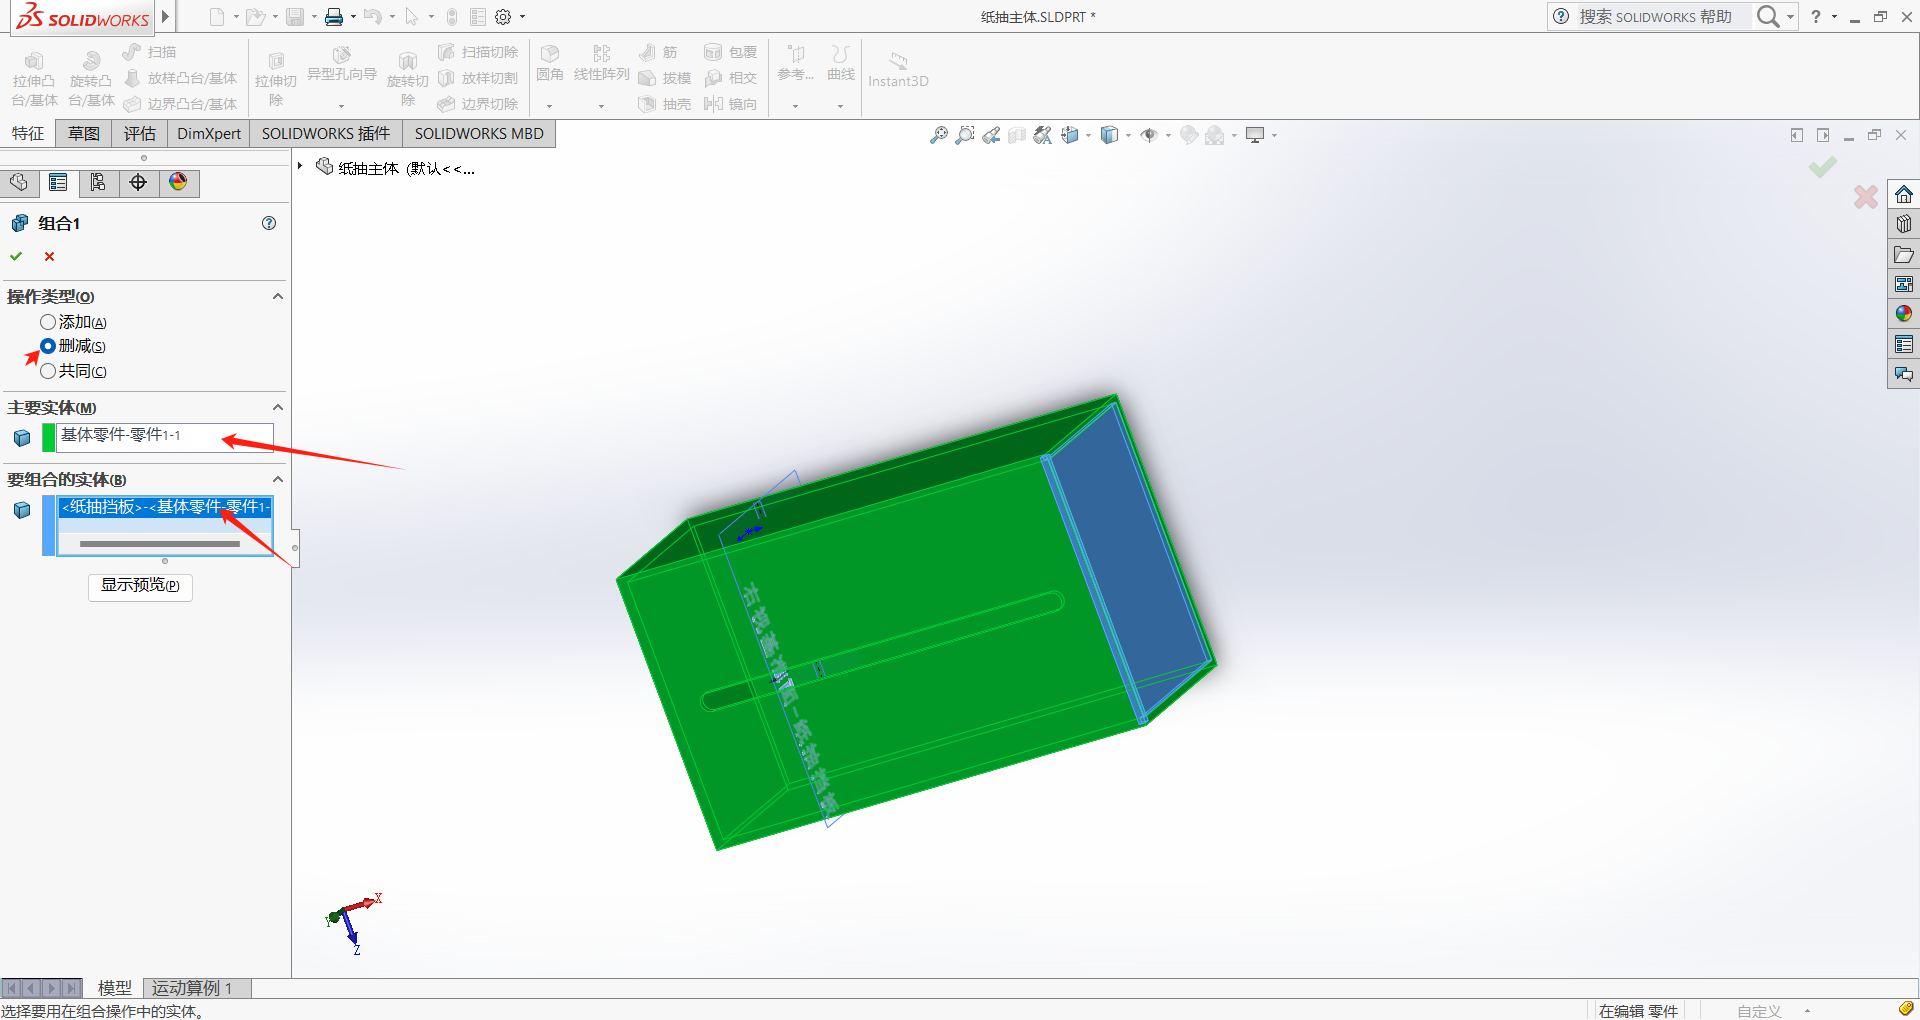Select the 添加 operation type
1920x1020 pixels.
coord(48,322)
